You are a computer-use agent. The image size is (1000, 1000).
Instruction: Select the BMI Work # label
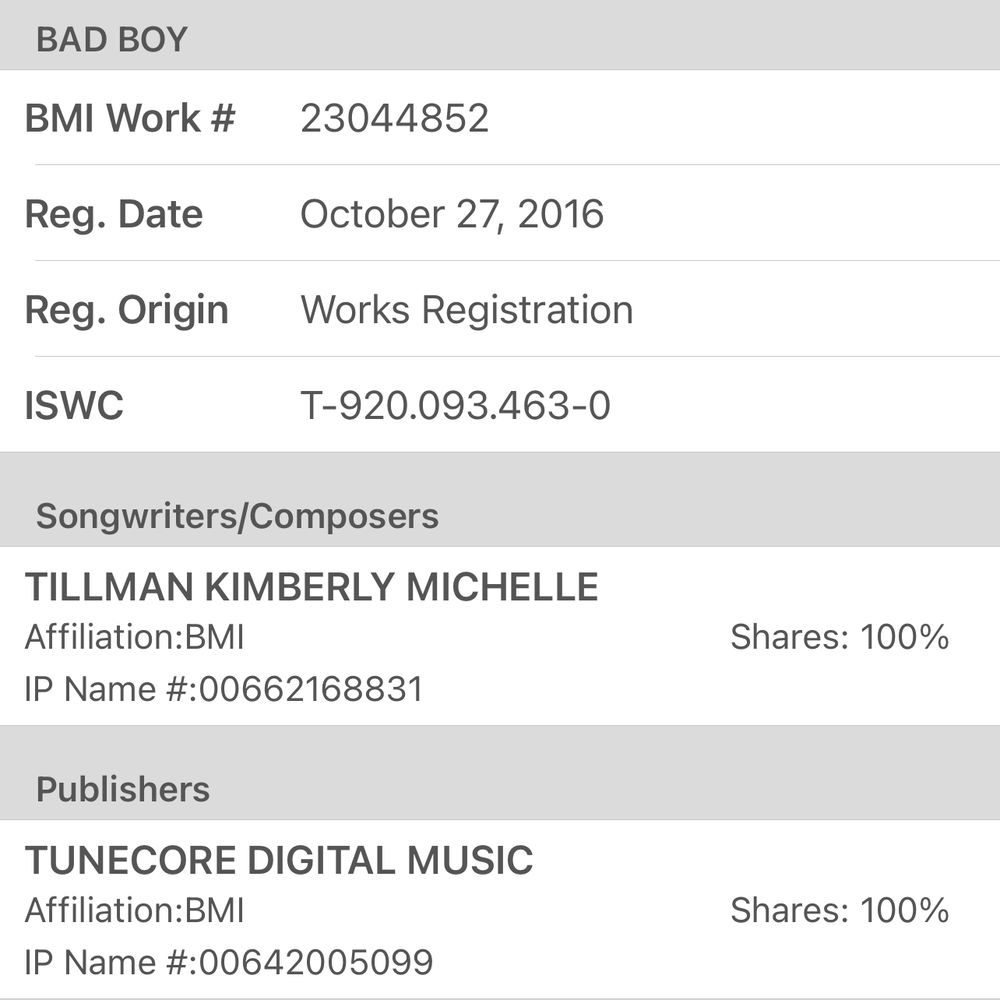[x=130, y=118]
